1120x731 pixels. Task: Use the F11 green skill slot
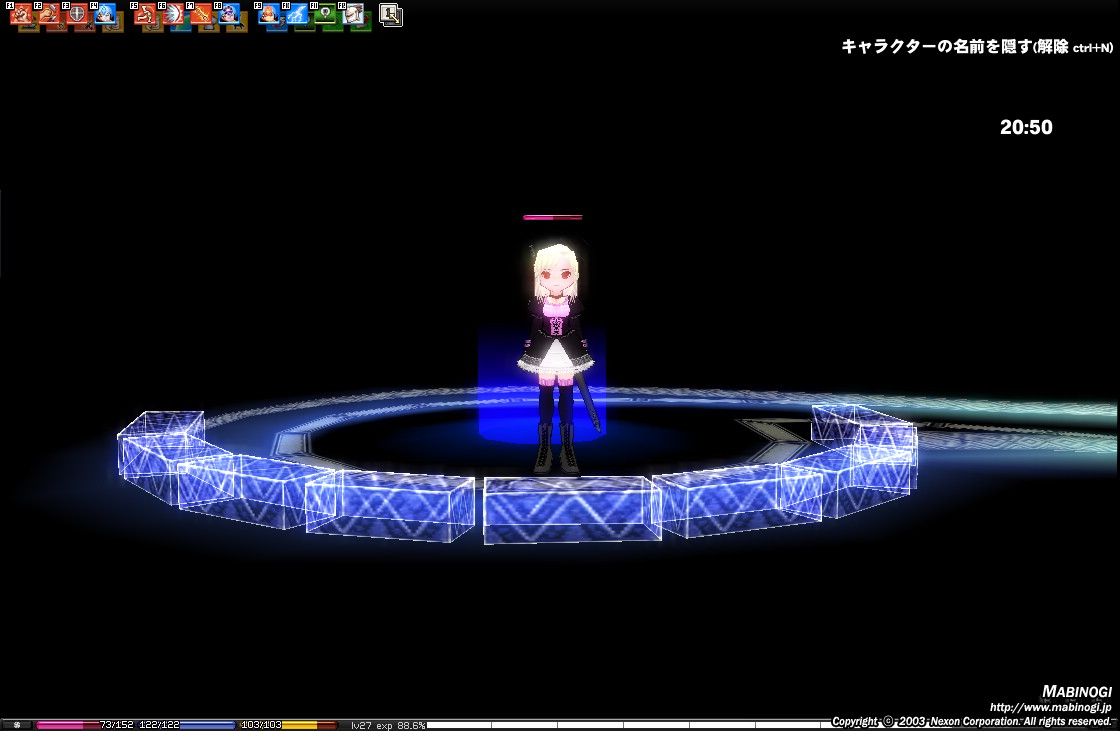pyautogui.click(x=324, y=14)
